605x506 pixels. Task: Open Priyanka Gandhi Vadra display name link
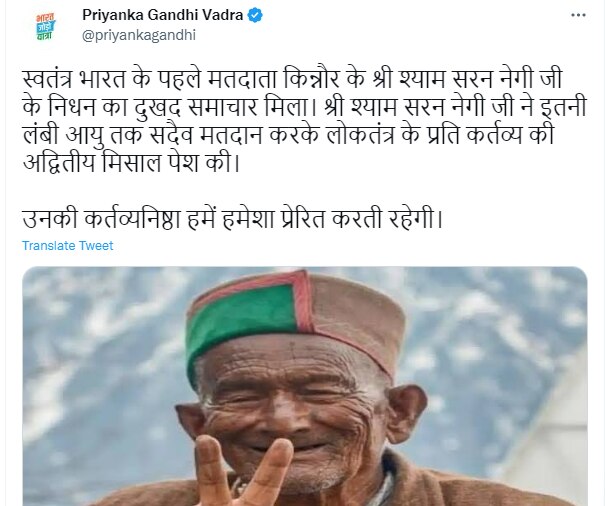point(162,15)
